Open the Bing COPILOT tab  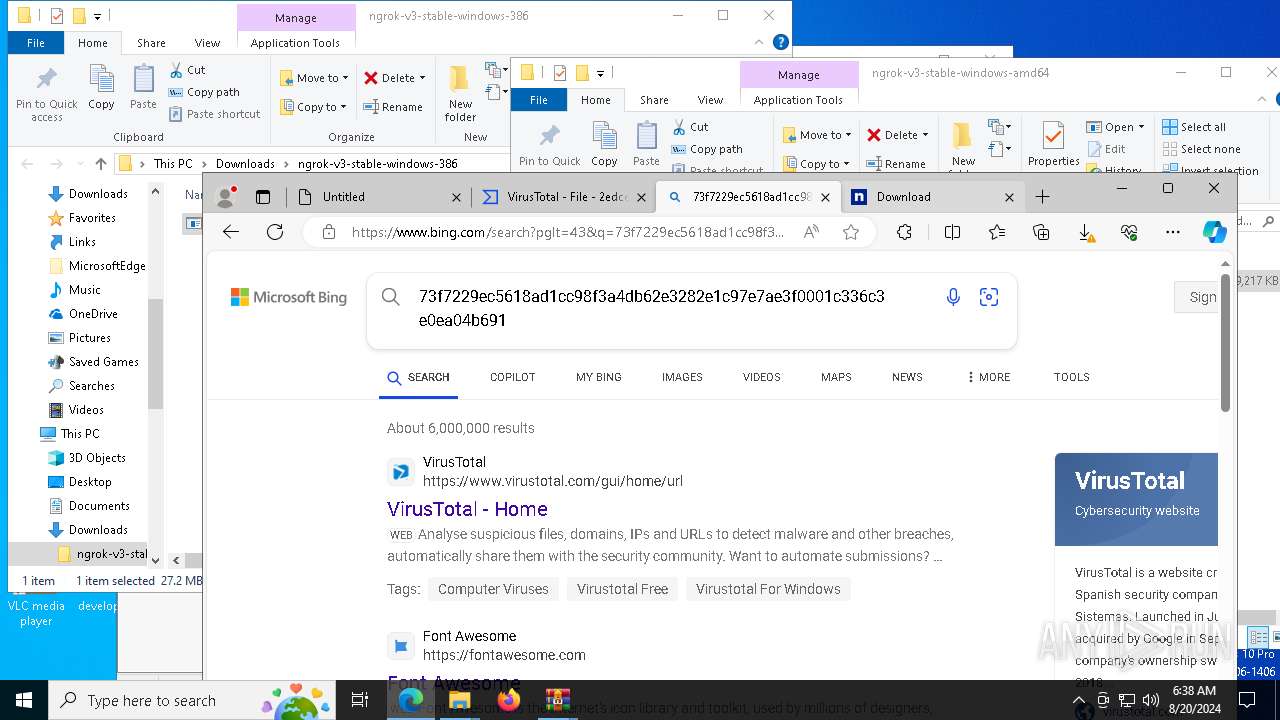513,377
